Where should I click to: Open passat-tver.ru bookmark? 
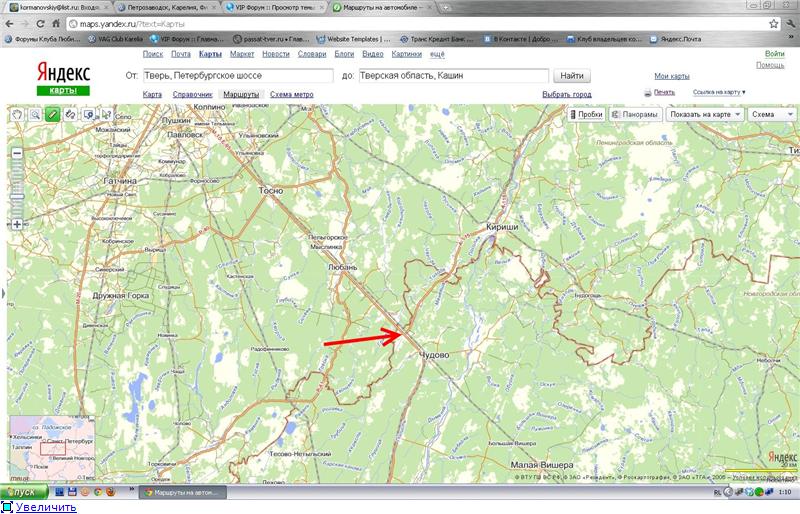coord(271,39)
